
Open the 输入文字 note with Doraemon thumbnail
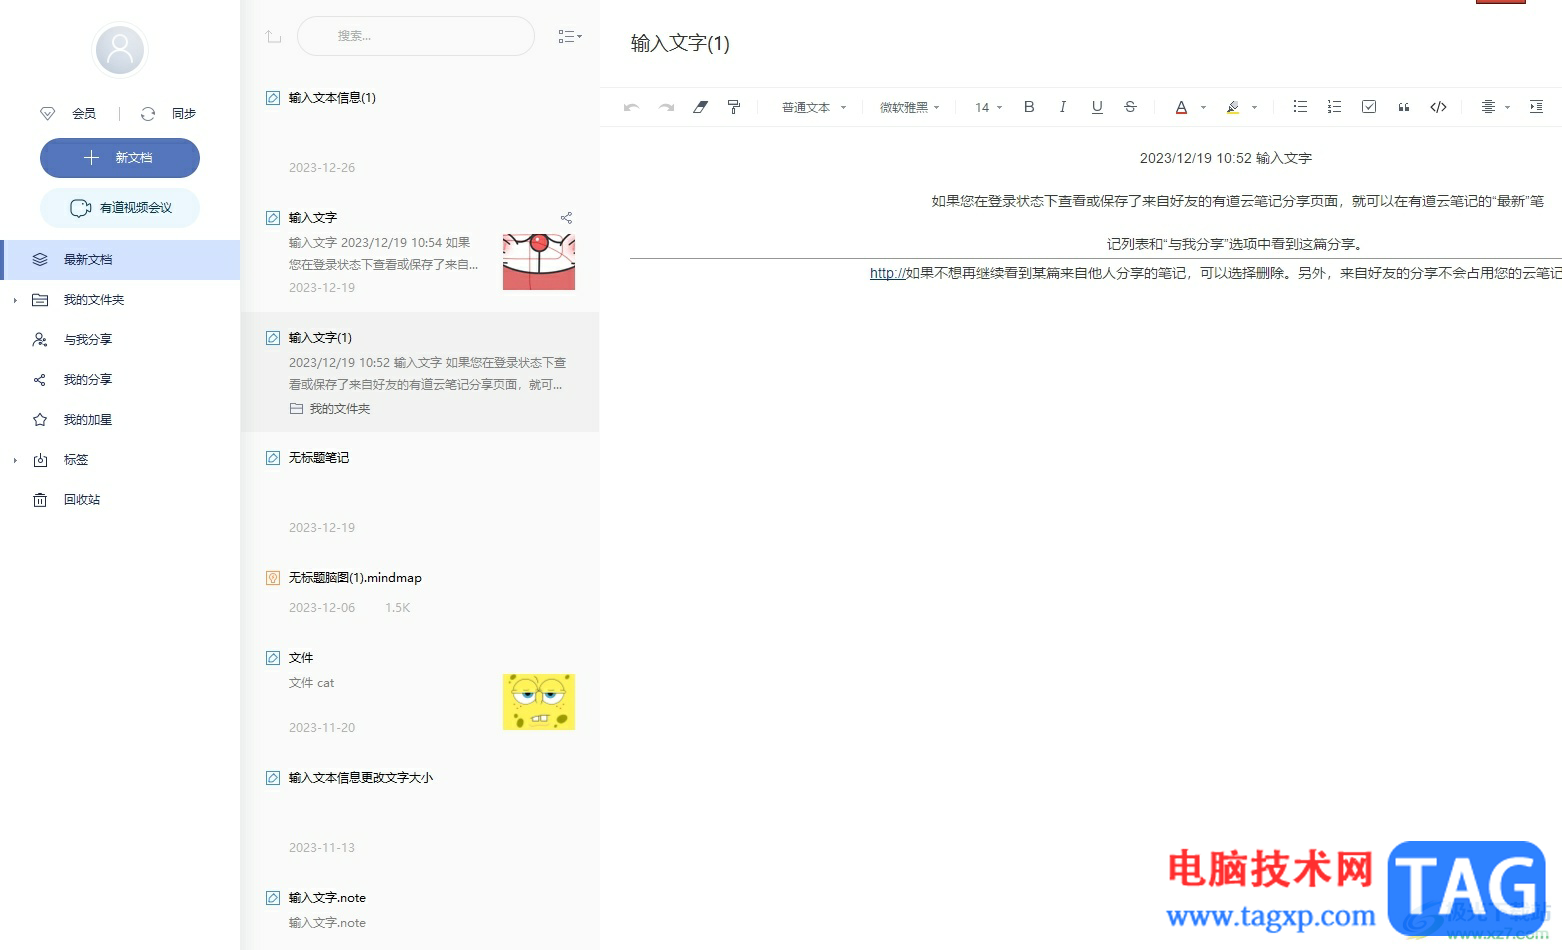(x=420, y=252)
